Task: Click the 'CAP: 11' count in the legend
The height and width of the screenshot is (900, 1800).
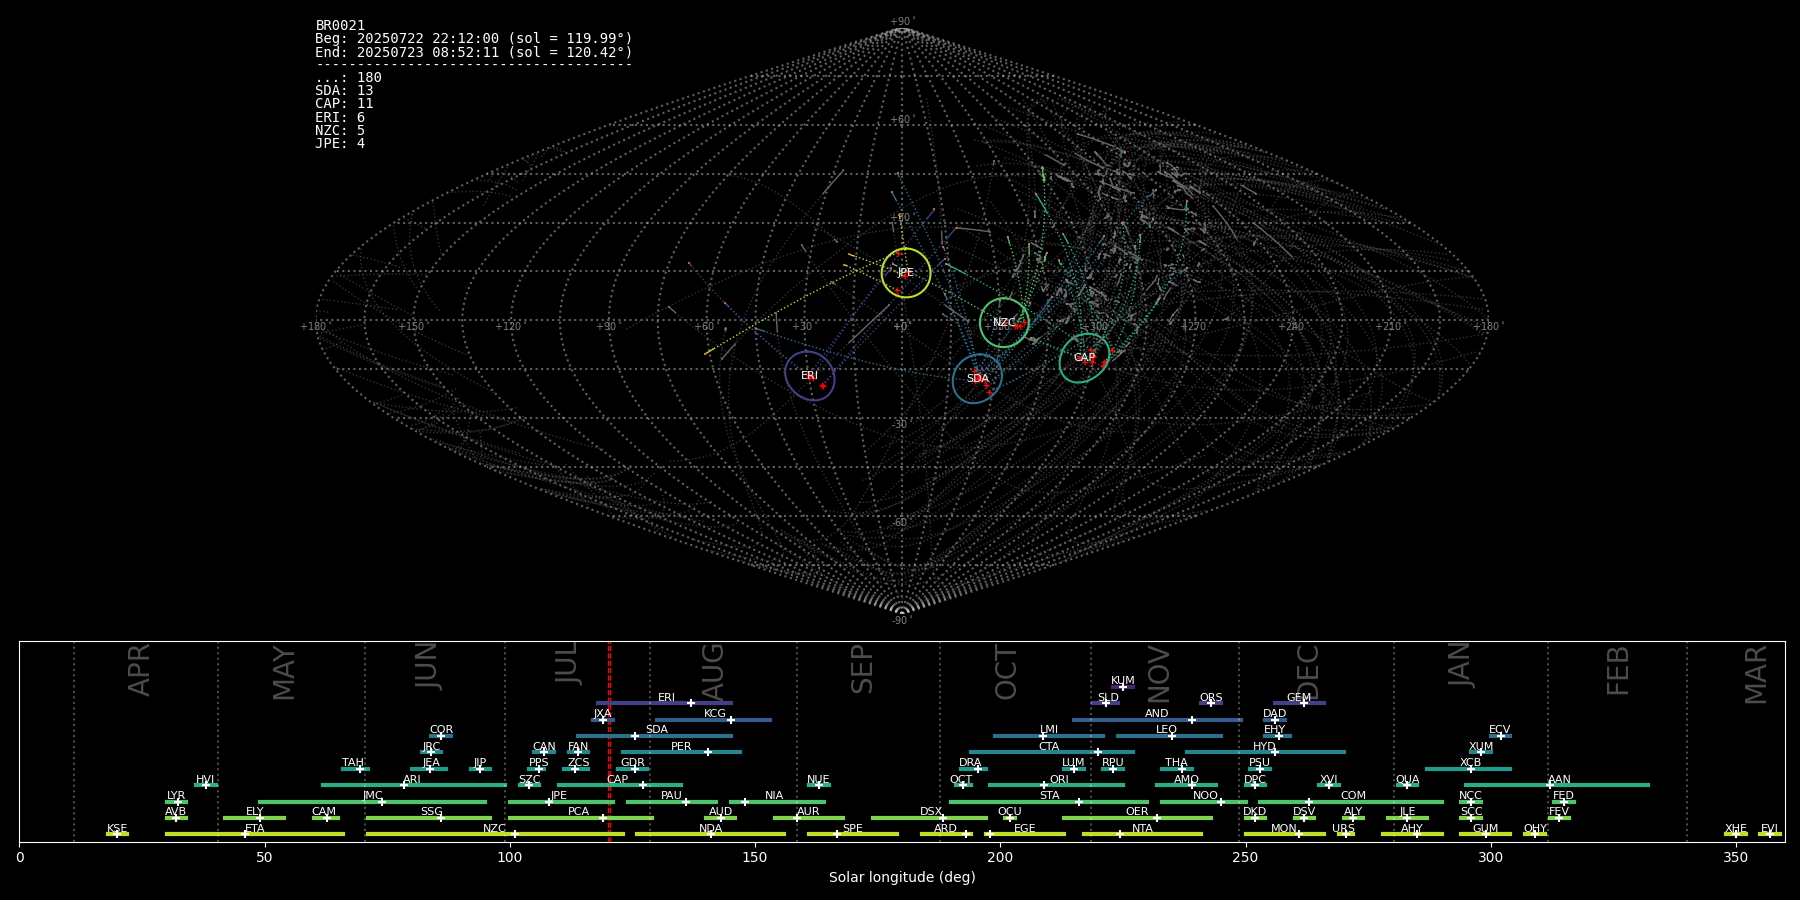Action: 344,104
